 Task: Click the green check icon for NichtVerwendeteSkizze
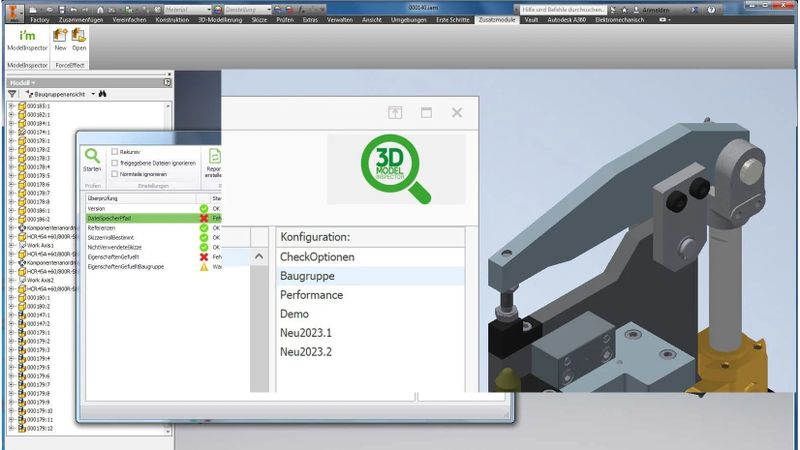[204, 247]
